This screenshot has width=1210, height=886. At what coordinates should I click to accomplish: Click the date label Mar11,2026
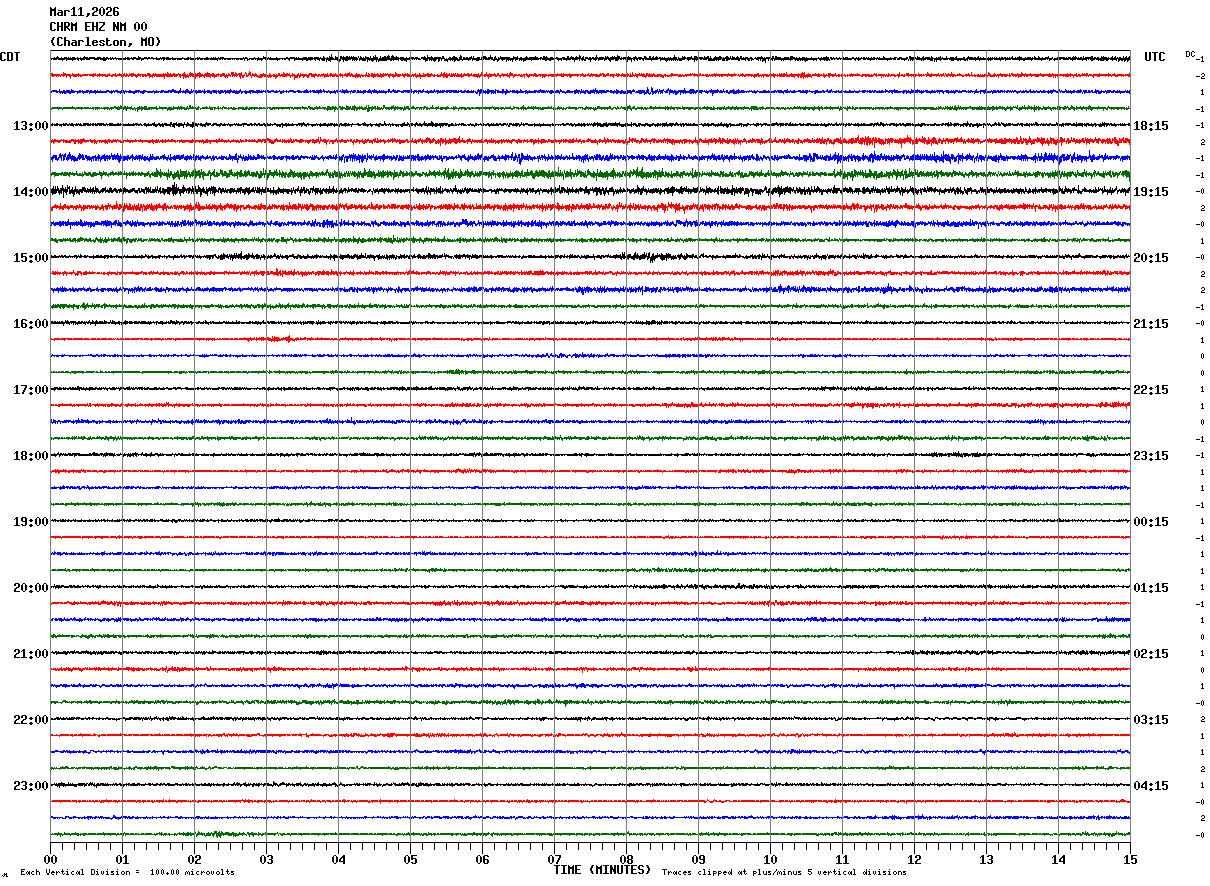[84, 12]
